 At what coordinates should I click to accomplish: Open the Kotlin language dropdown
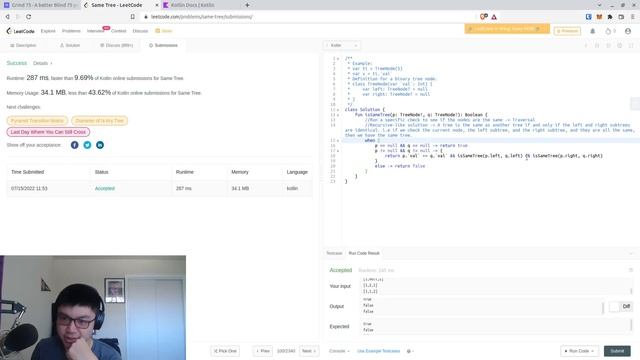point(342,45)
